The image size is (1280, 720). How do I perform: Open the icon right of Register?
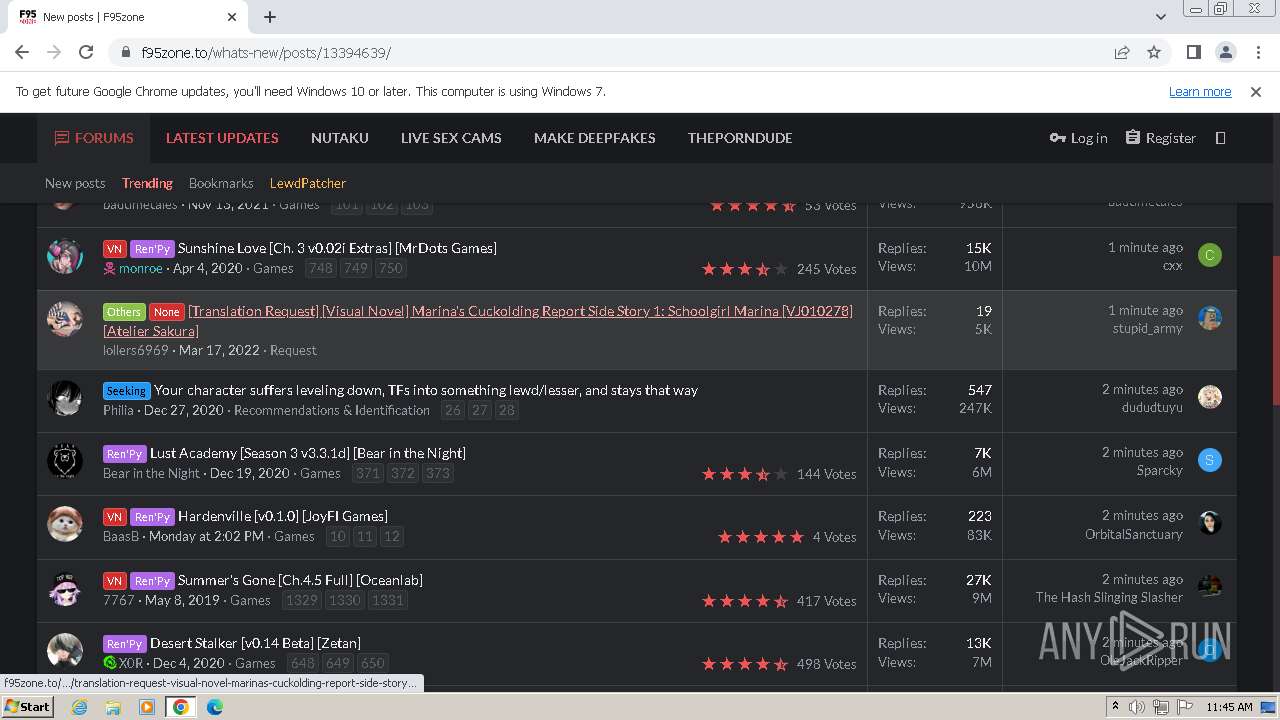tap(1220, 138)
